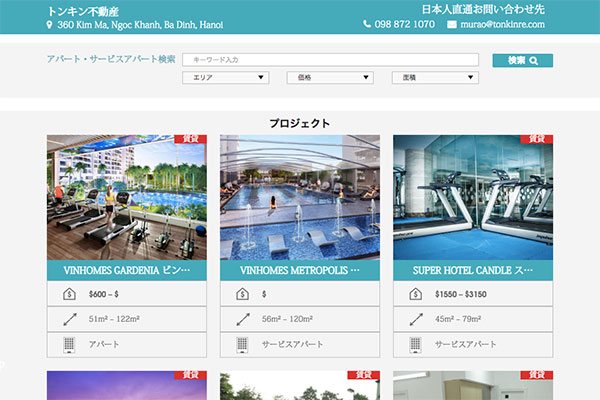Viewport: 600px width, 400px height.
Task: Open the VINHOMES METROPOLIS listing title
Action: (300, 270)
